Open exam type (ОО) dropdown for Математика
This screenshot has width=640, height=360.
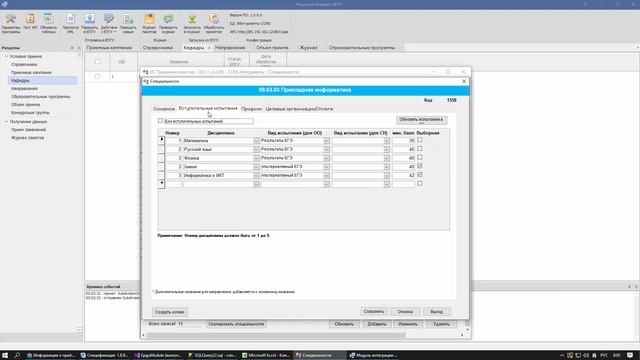(x=326, y=140)
